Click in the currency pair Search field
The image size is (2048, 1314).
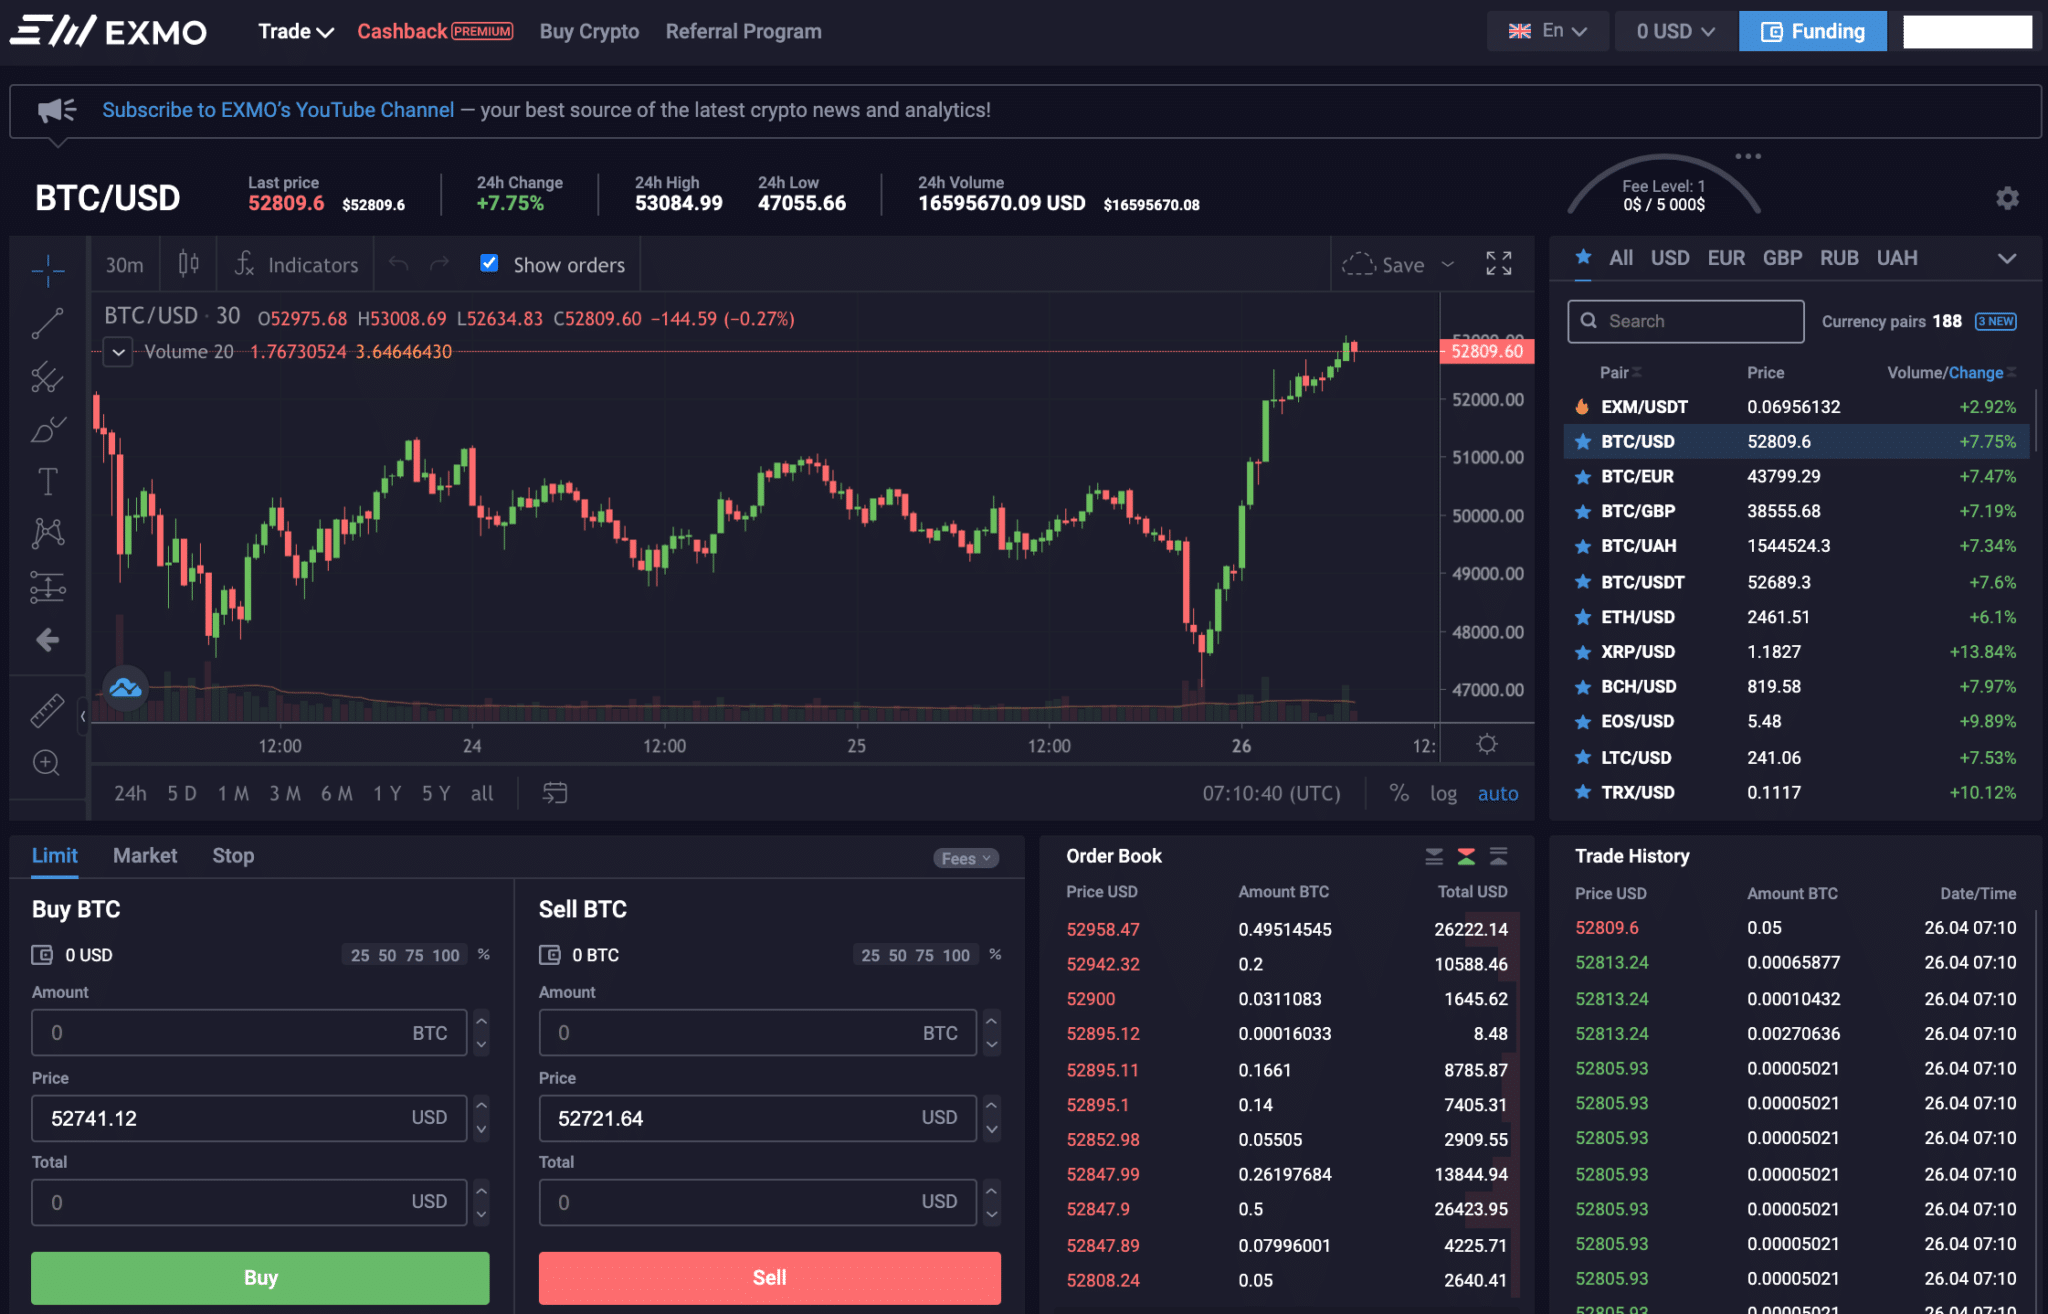coord(1685,321)
